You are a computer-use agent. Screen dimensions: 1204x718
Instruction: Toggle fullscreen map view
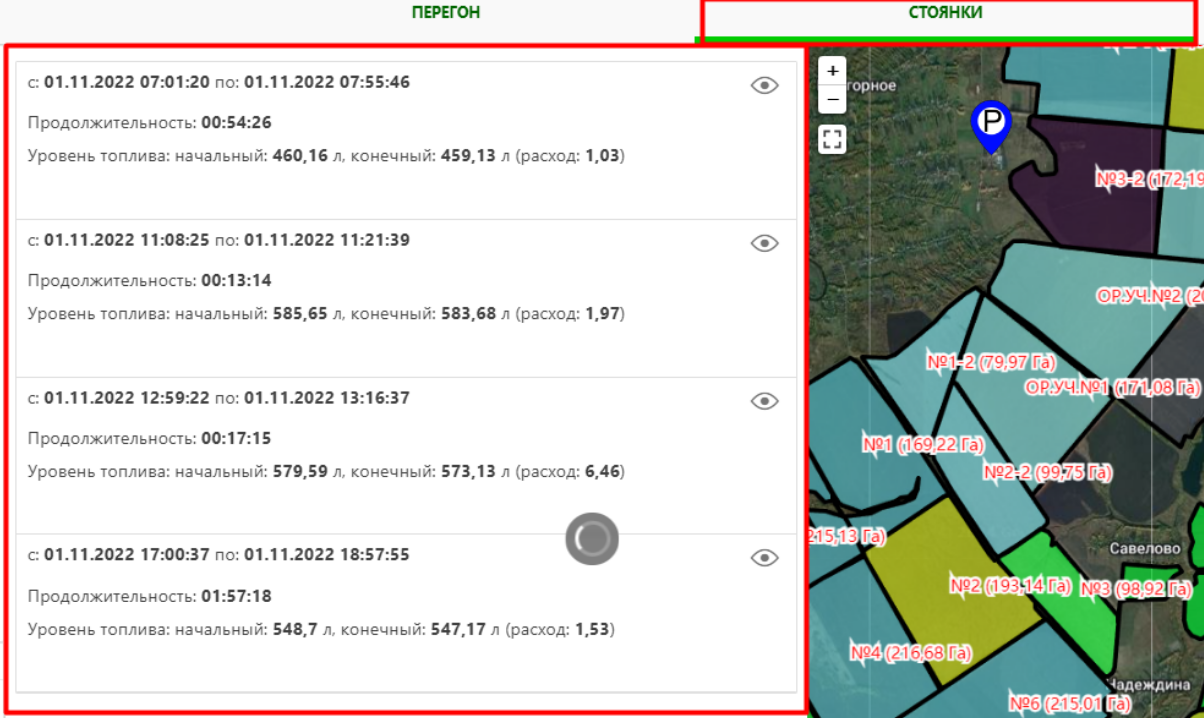[x=832, y=139]
